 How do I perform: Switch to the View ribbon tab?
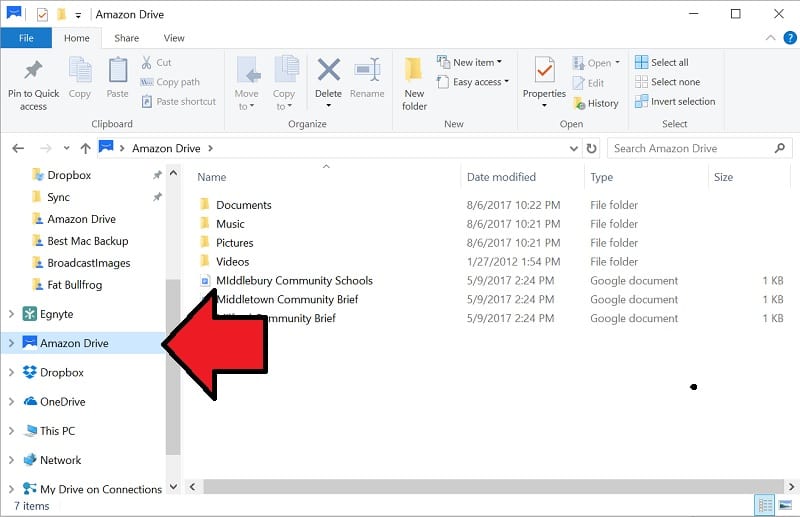click(x=174, y=38)
